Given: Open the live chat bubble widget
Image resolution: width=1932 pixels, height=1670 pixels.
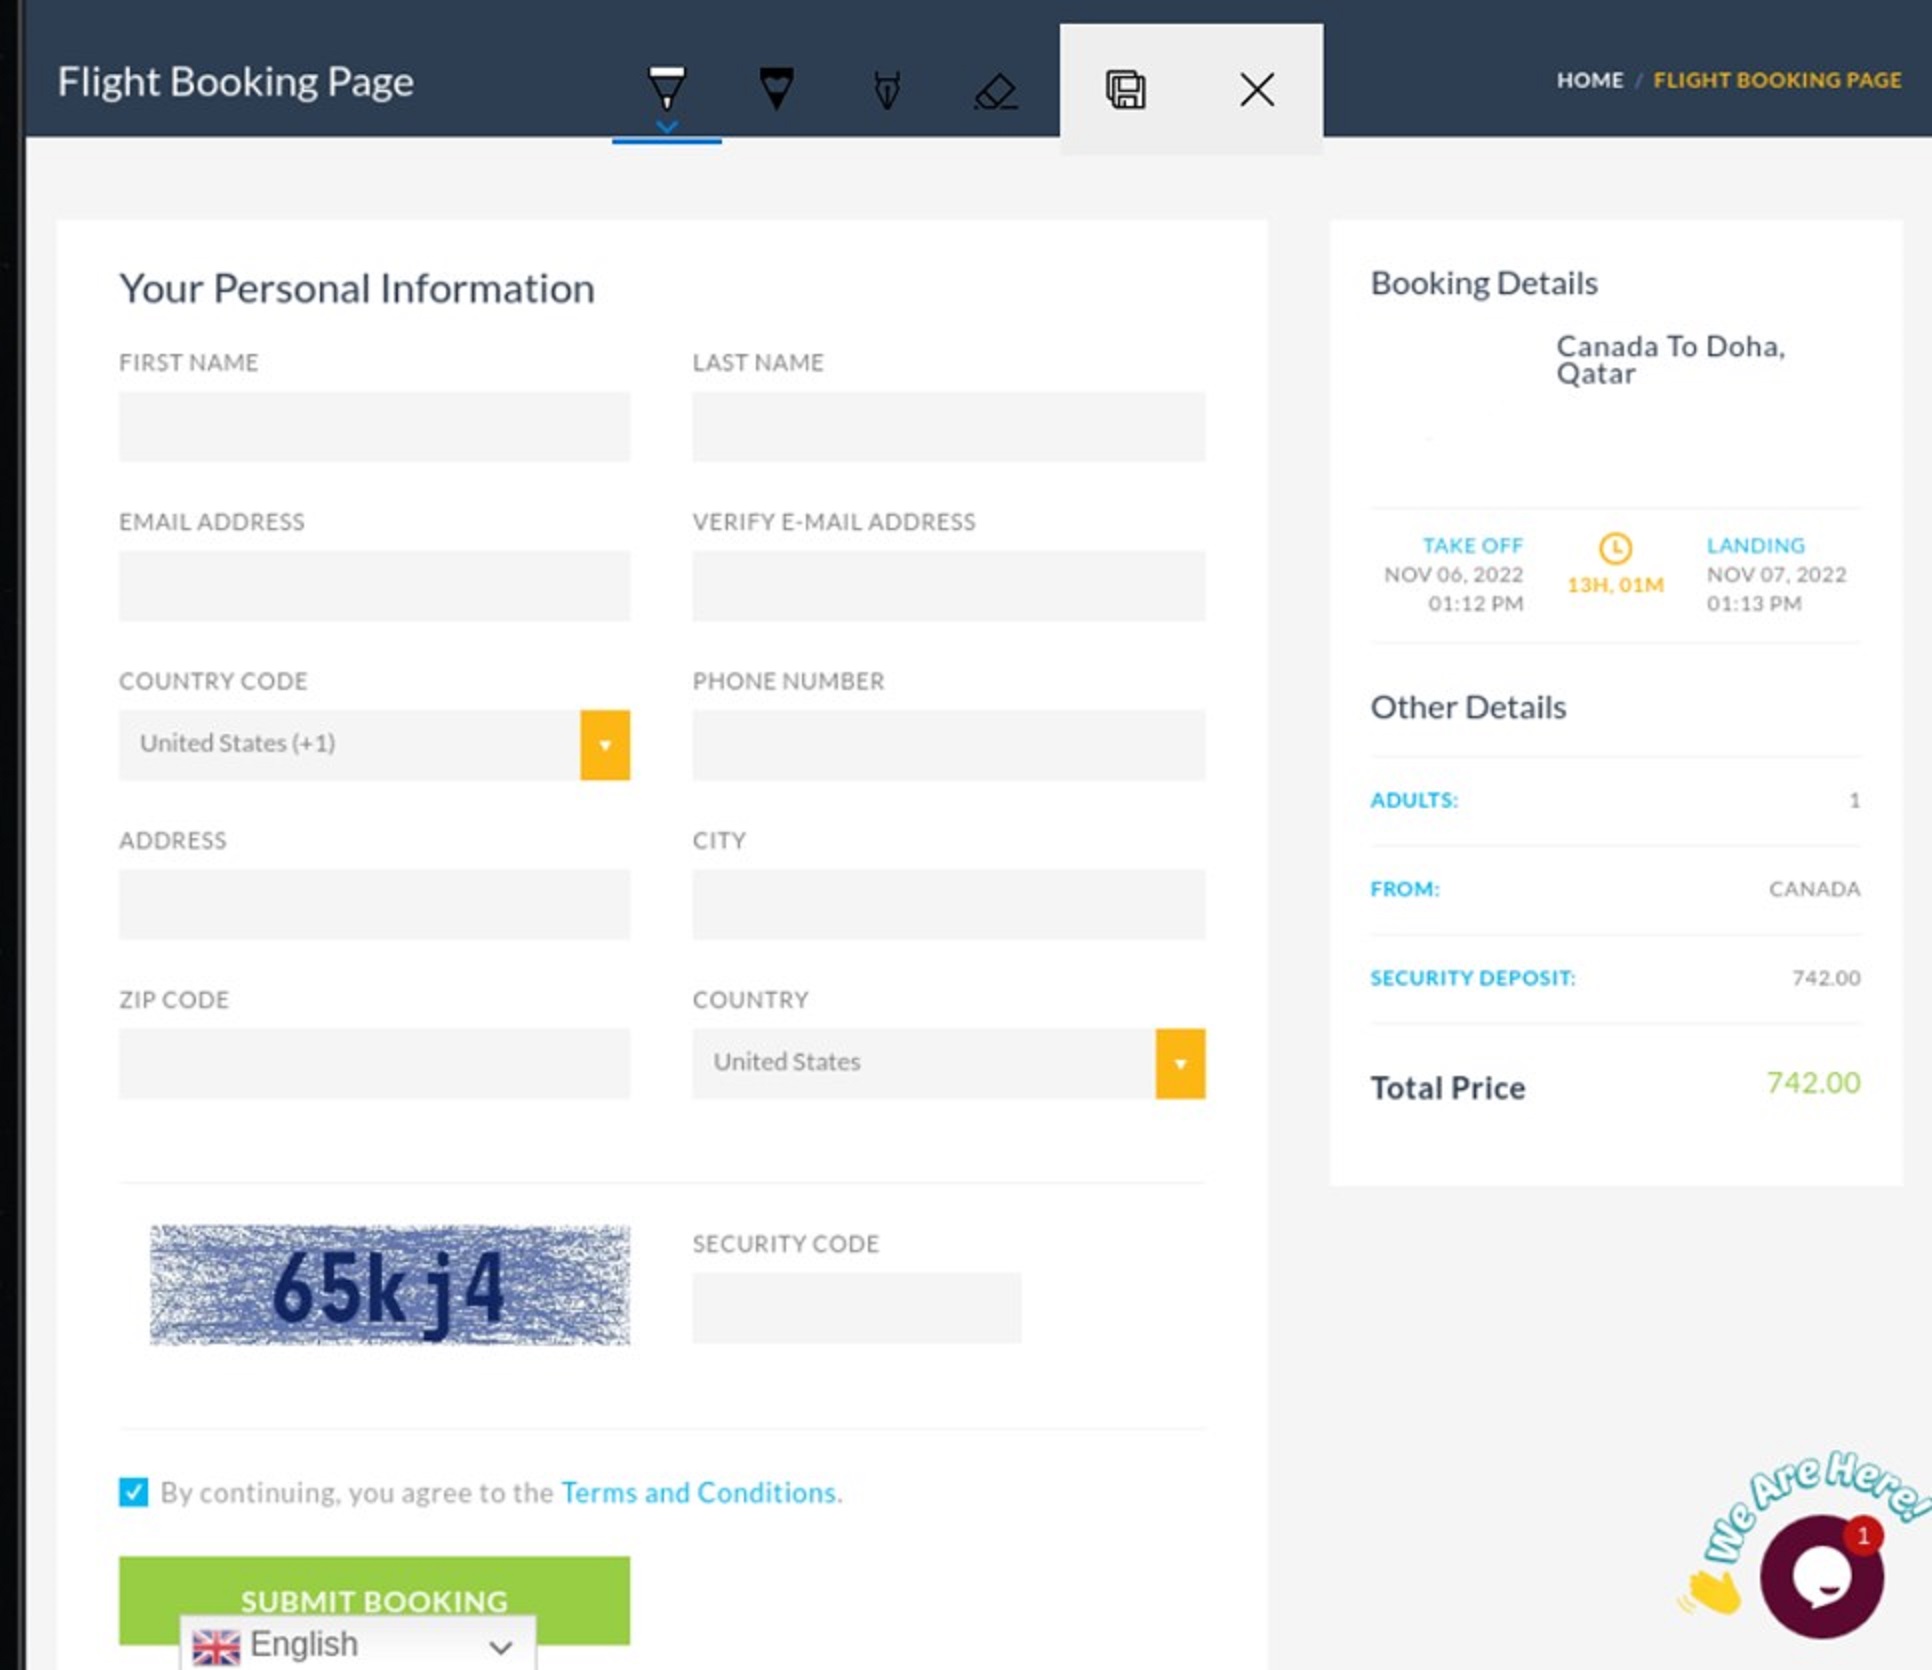Looking at the screenshot, I should [1821, 1577].
